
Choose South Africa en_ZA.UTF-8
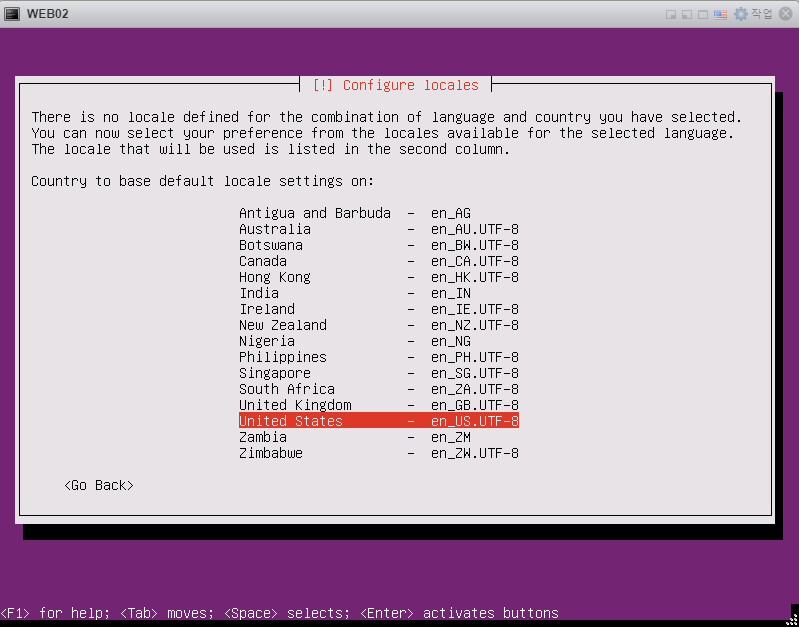[379, 389]
